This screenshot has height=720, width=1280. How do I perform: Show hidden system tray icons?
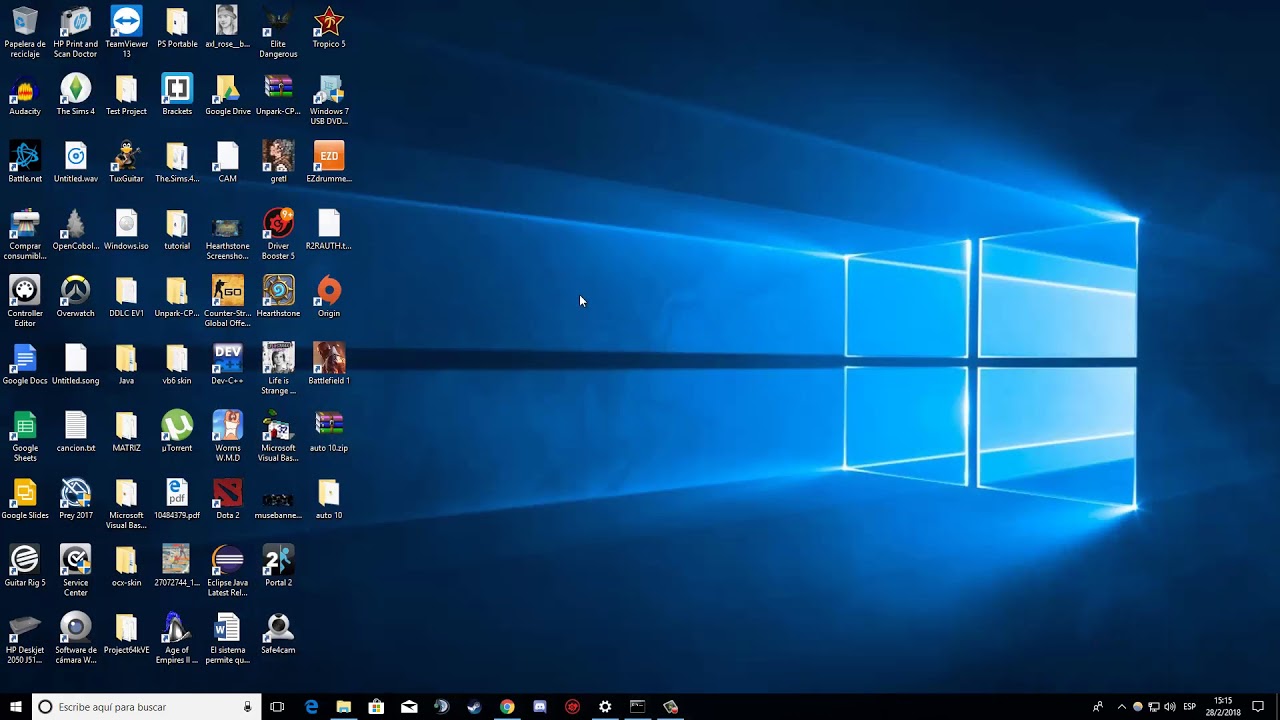[x=1121, y=707]
